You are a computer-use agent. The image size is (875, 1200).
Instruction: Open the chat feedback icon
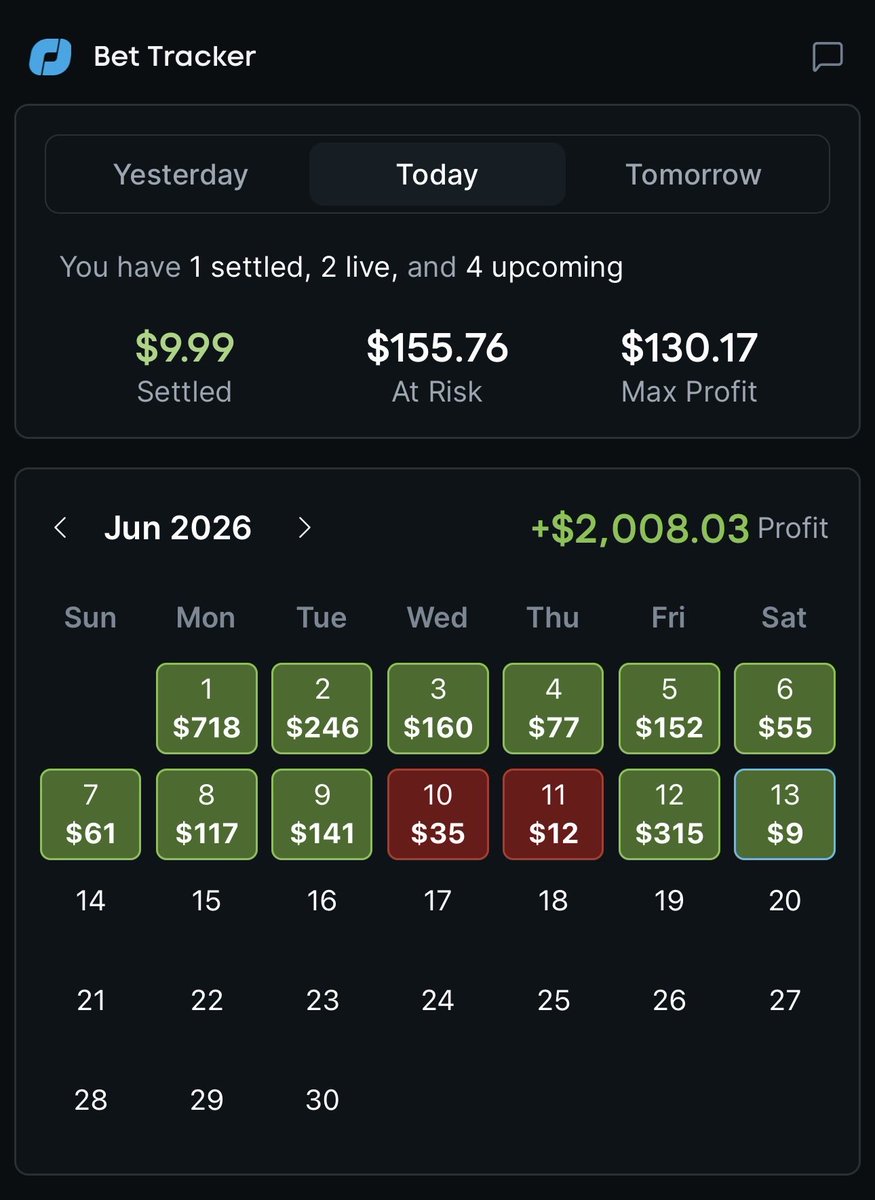coord(827,57)
